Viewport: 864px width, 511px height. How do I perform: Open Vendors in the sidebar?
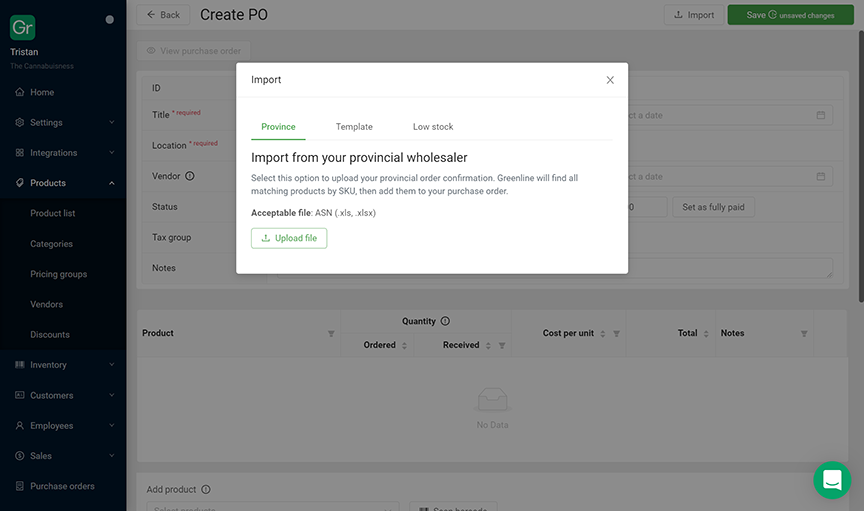tap(46, 304)
